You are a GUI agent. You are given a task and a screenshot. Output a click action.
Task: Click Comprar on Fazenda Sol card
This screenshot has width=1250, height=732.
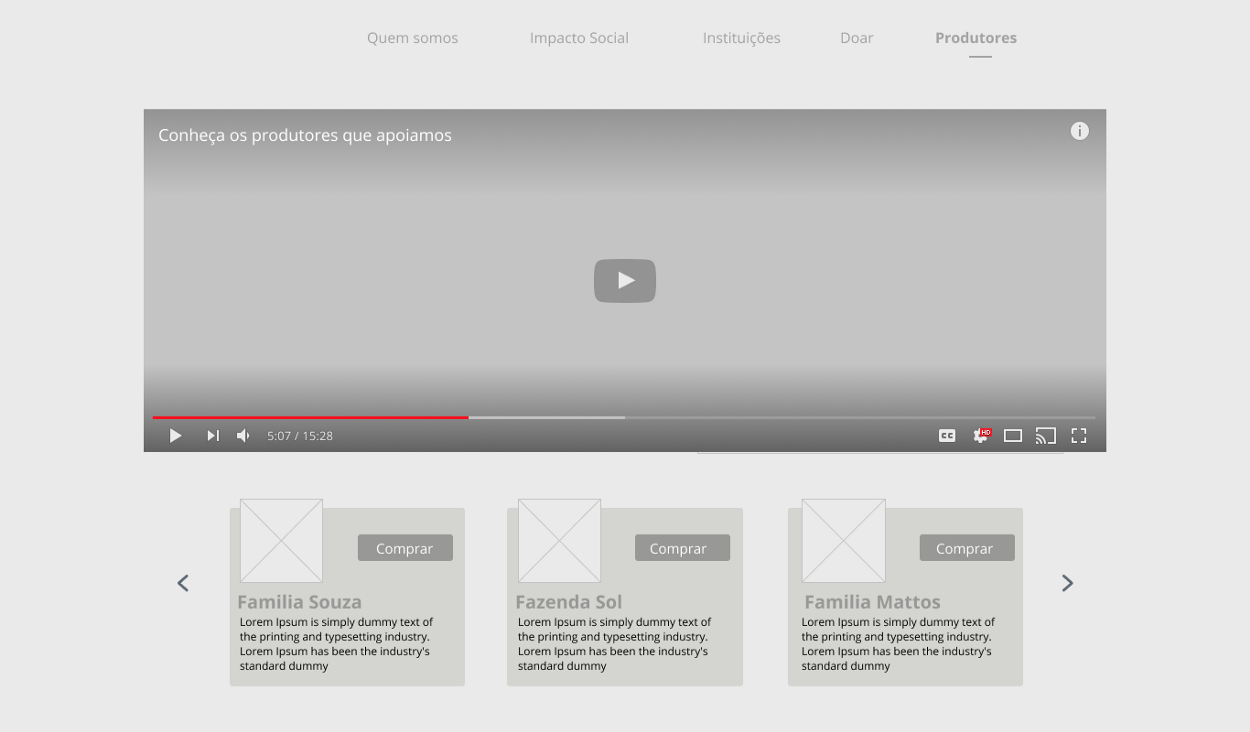point(682,548)
